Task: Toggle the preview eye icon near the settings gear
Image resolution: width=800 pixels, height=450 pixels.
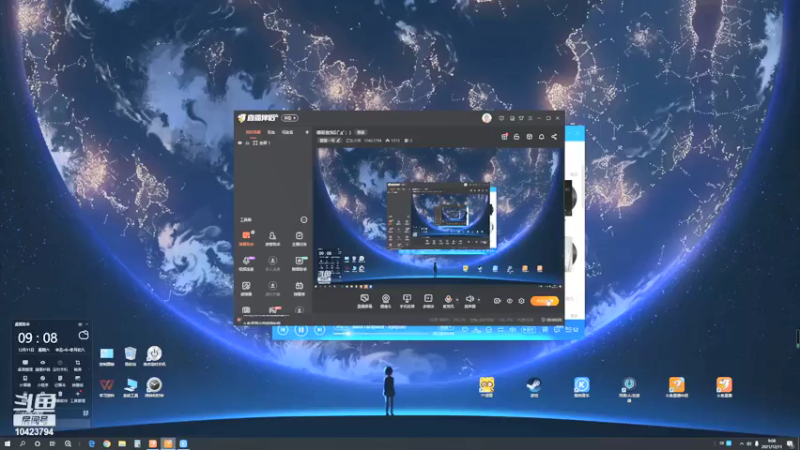Action: pos(509,301)
